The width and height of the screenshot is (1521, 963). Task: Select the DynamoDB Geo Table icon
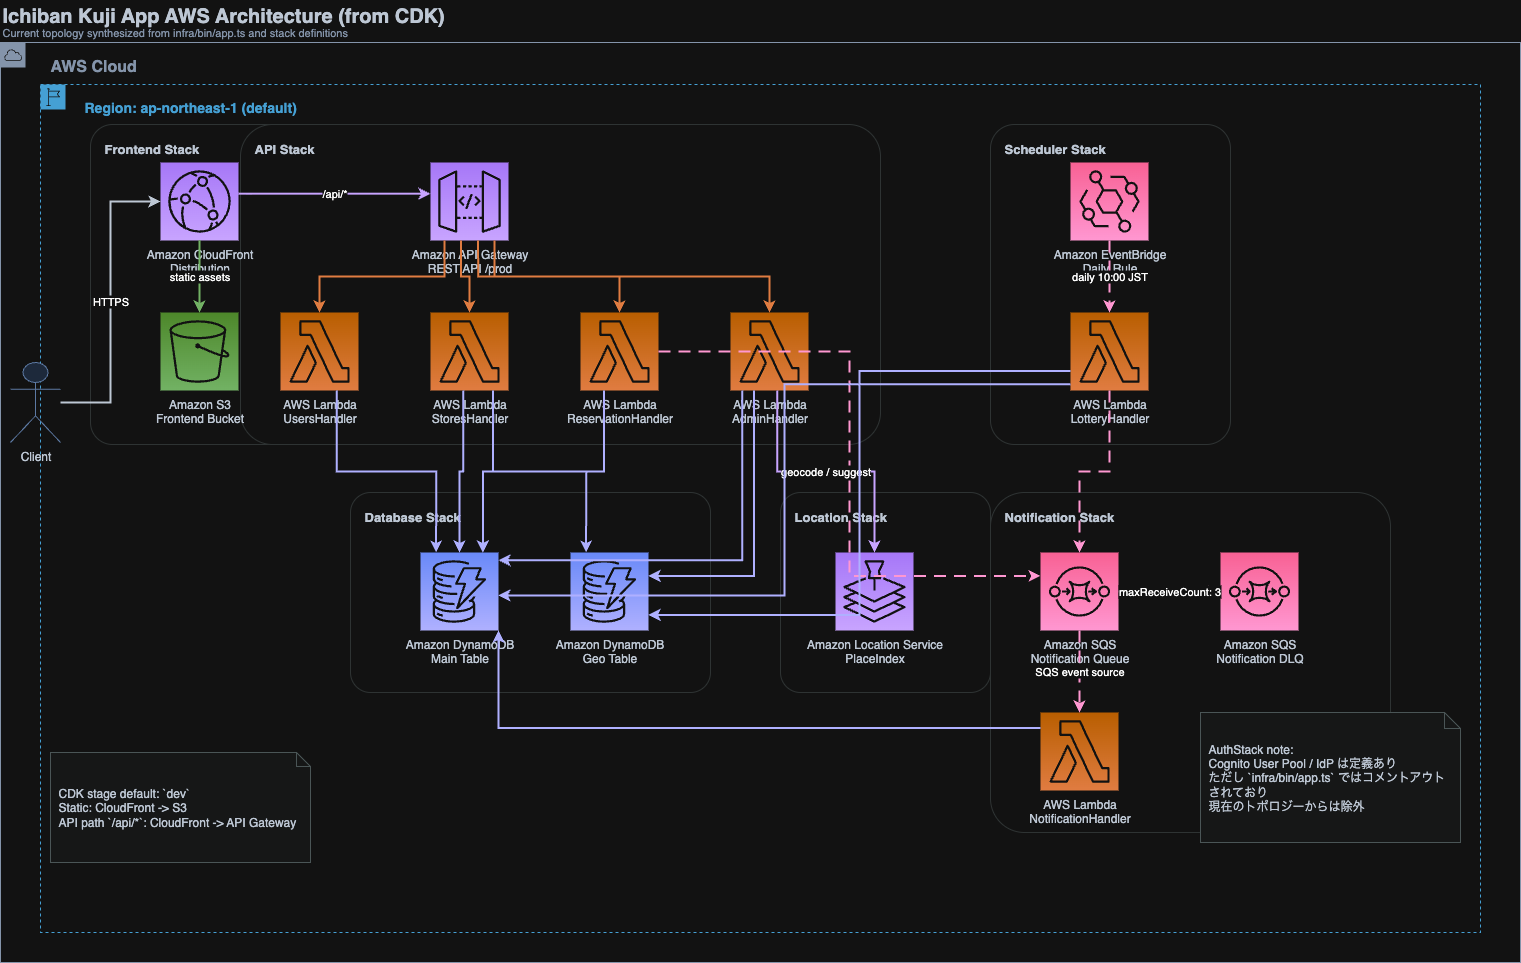click(x=609, y=591)
